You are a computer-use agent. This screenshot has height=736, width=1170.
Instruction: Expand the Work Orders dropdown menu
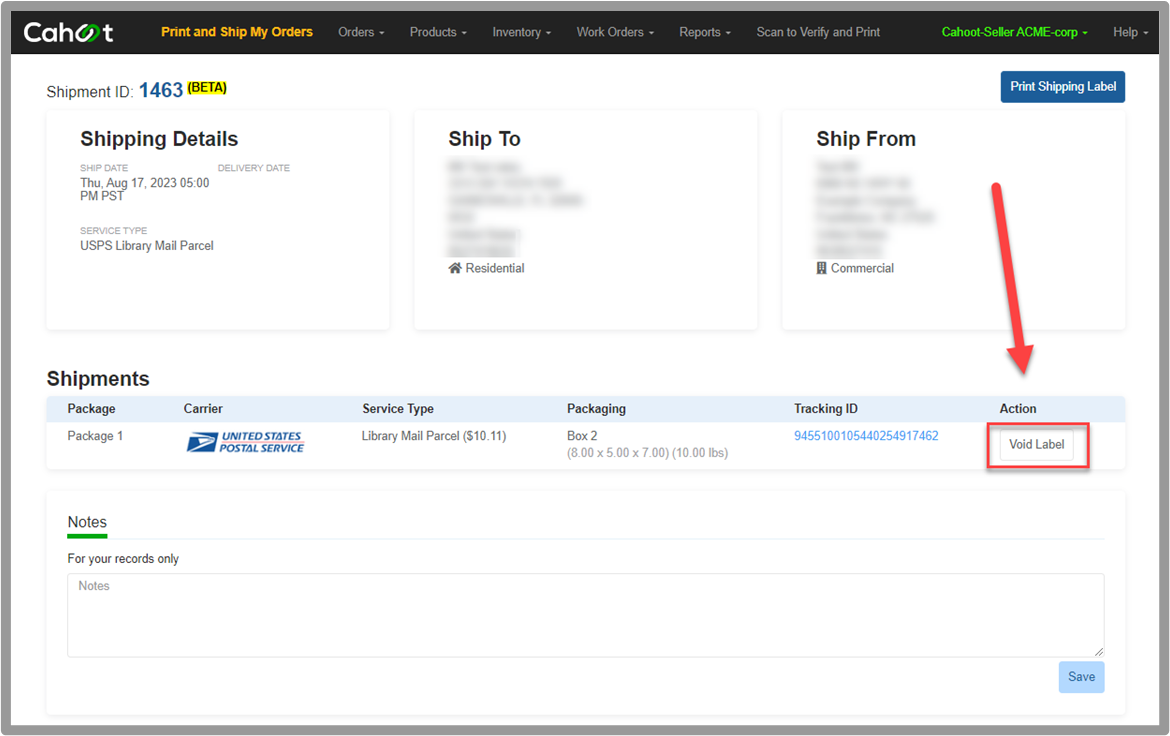point(615,32)
